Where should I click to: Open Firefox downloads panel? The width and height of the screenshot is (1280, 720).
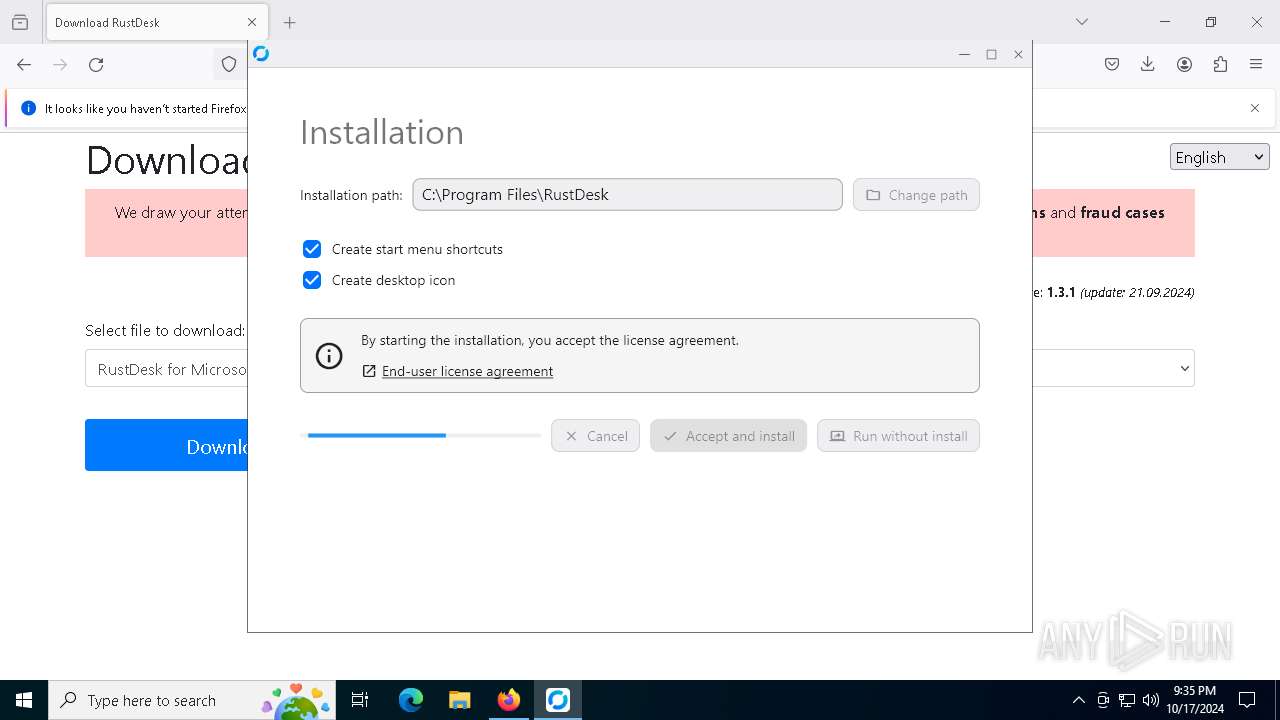click(x=1148, y=65)
